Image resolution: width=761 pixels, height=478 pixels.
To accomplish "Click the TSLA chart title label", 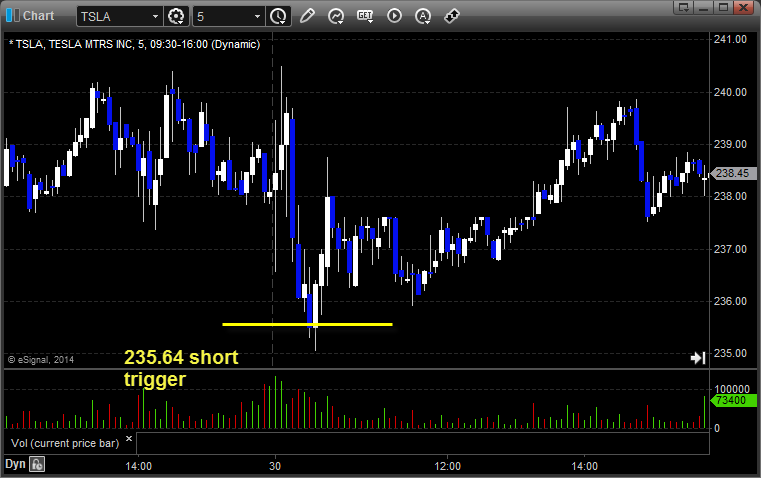I will tap(134, 44).
